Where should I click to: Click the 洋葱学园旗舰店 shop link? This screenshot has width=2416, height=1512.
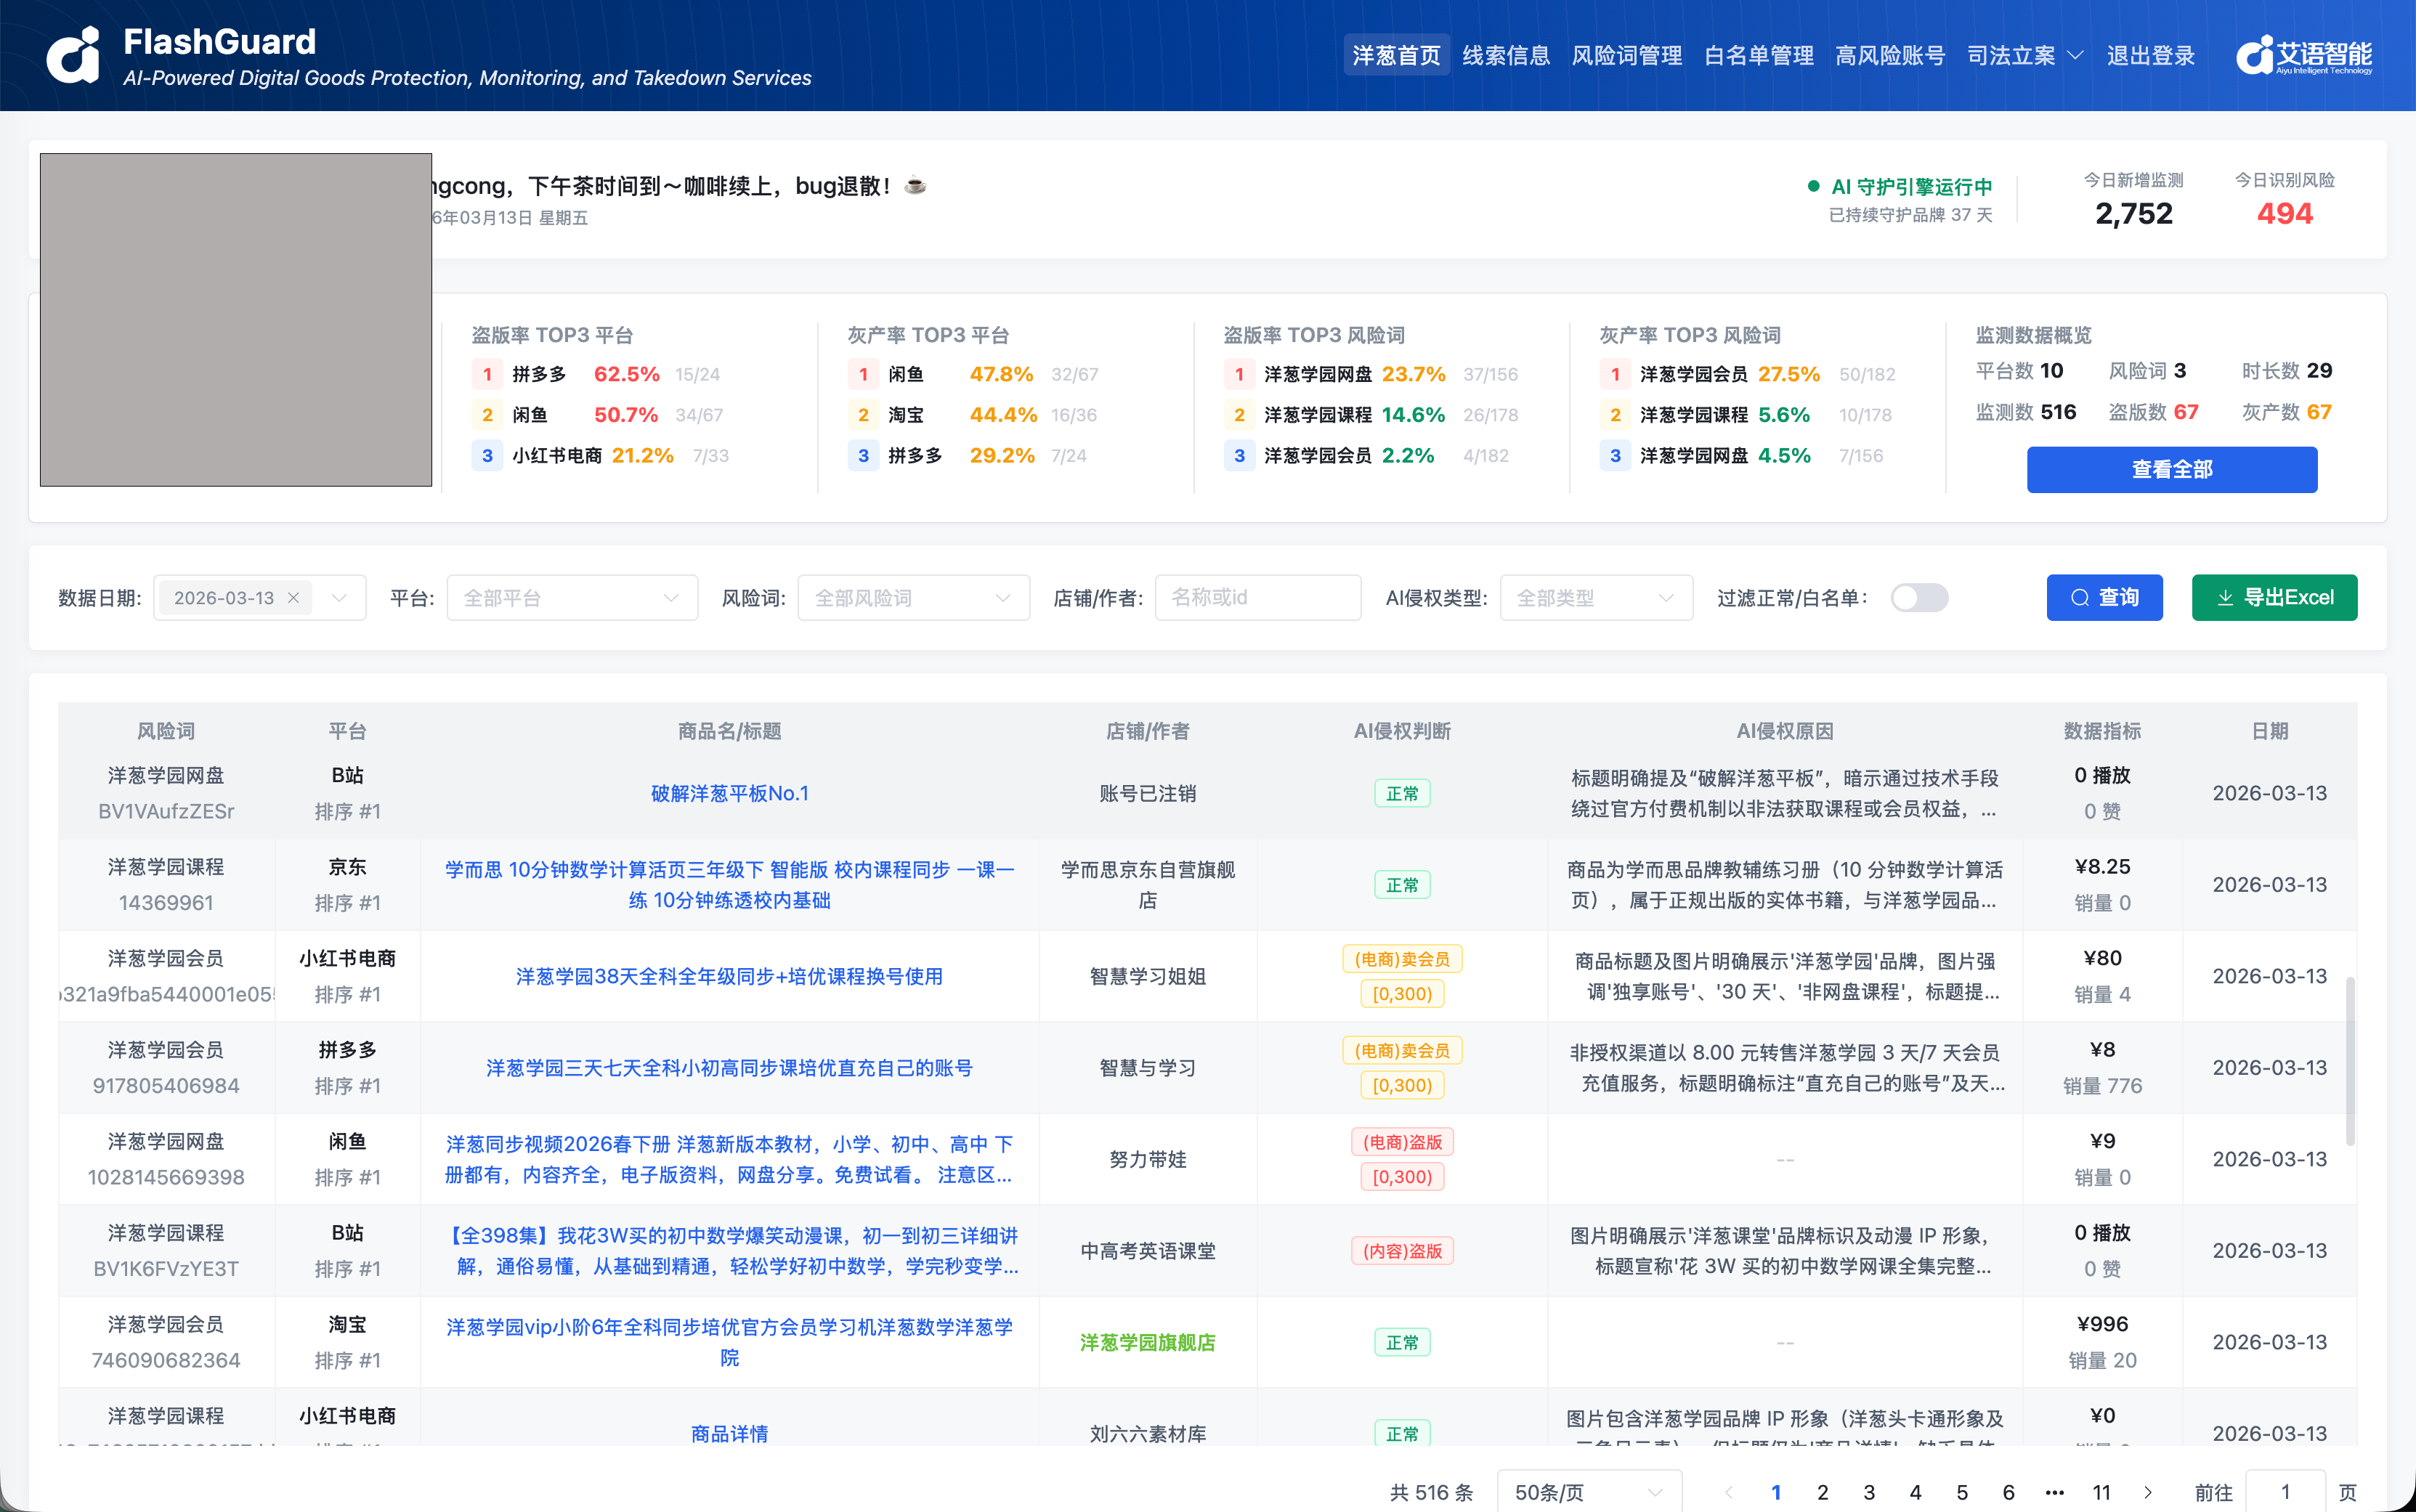(x=1147, y=1342)
